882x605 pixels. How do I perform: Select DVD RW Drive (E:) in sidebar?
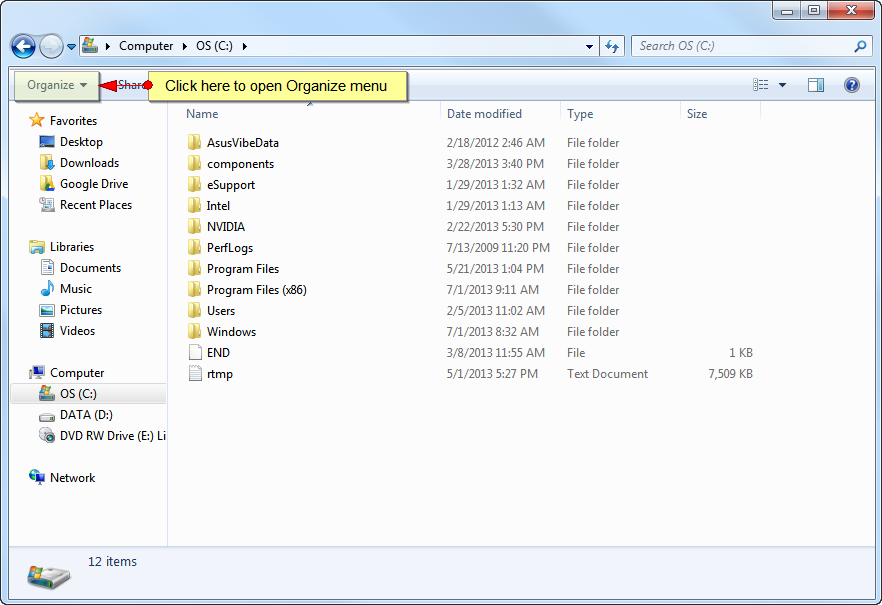click(x=112, y=436)
